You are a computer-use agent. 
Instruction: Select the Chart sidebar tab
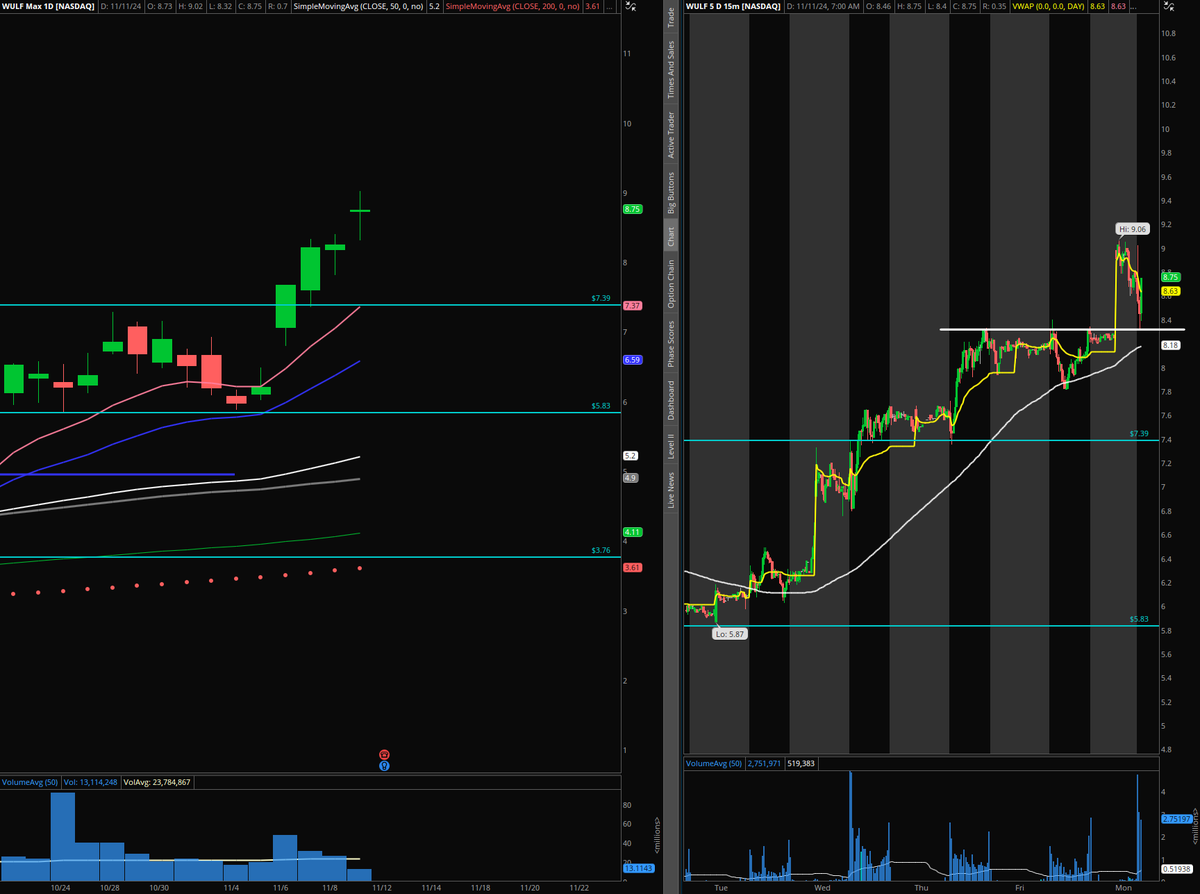pyautogui.click(x=671, y=238)
